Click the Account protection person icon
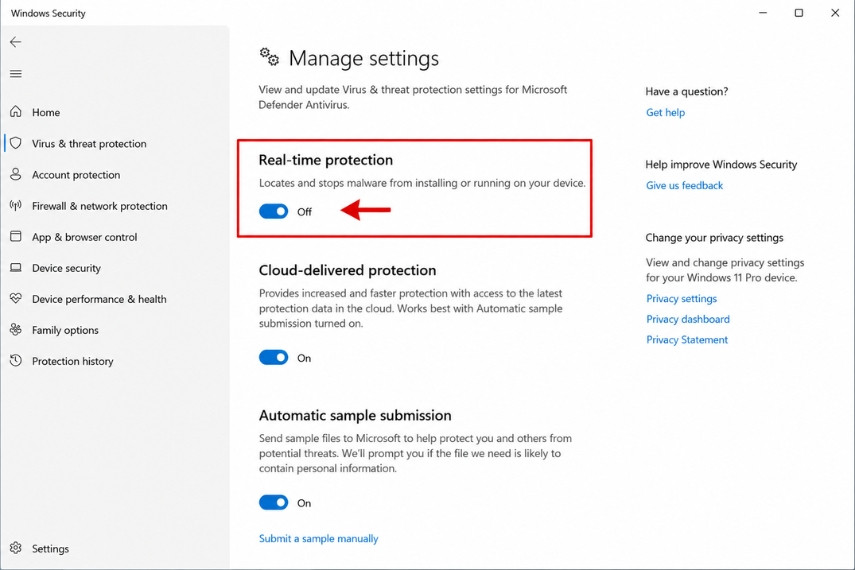Screen dimensions: 855x570 coord(16,174)
